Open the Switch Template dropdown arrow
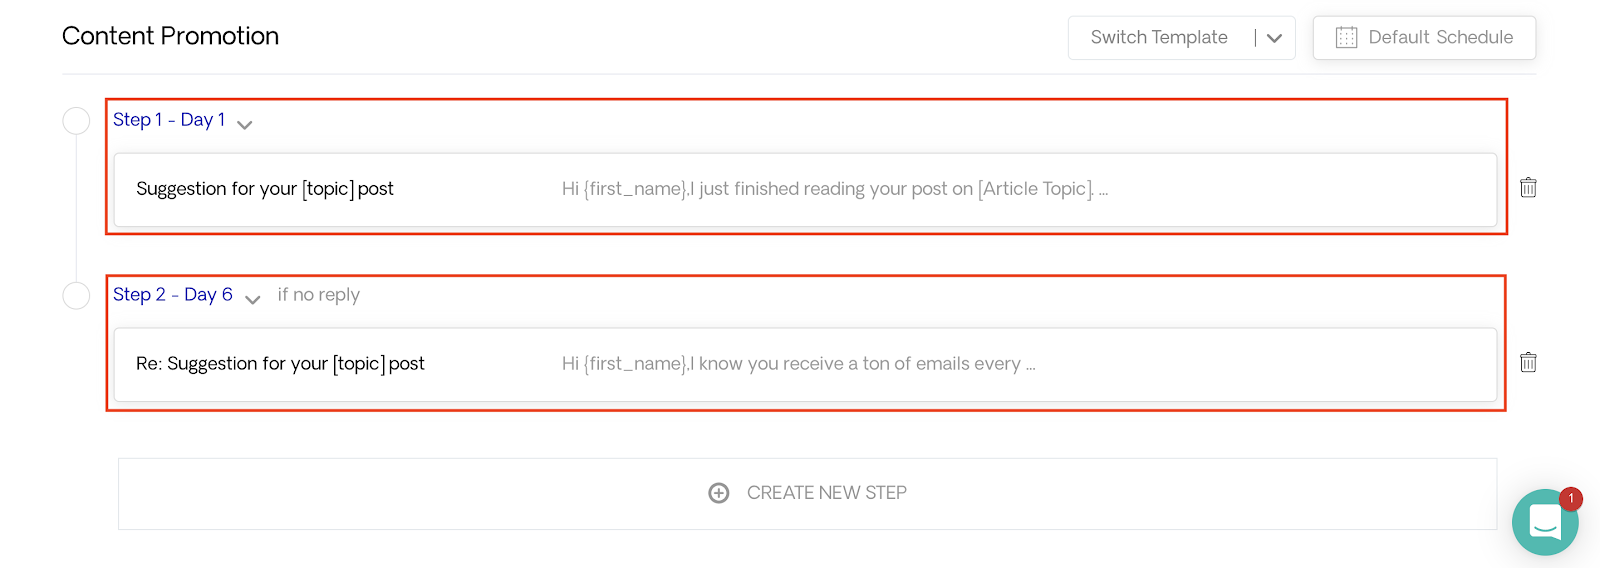1600x568 pixels. 1274,38
